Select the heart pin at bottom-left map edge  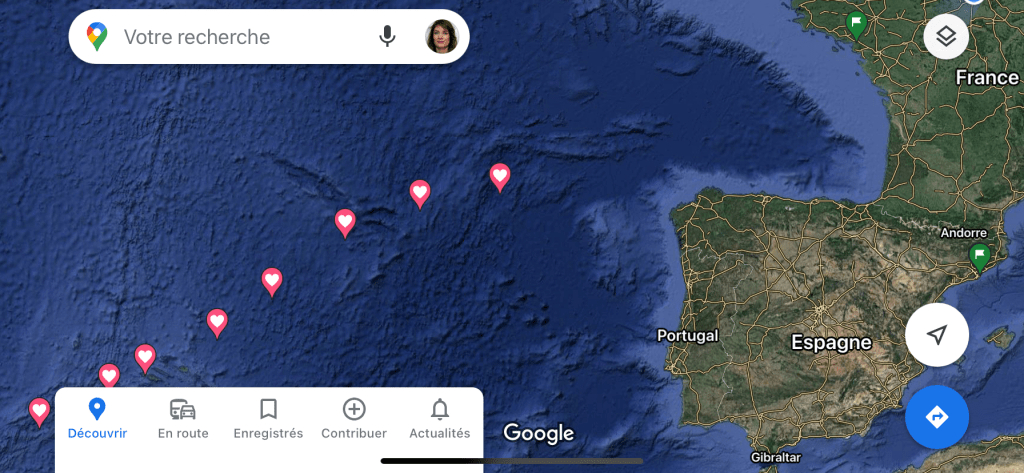tap(39, 412)
